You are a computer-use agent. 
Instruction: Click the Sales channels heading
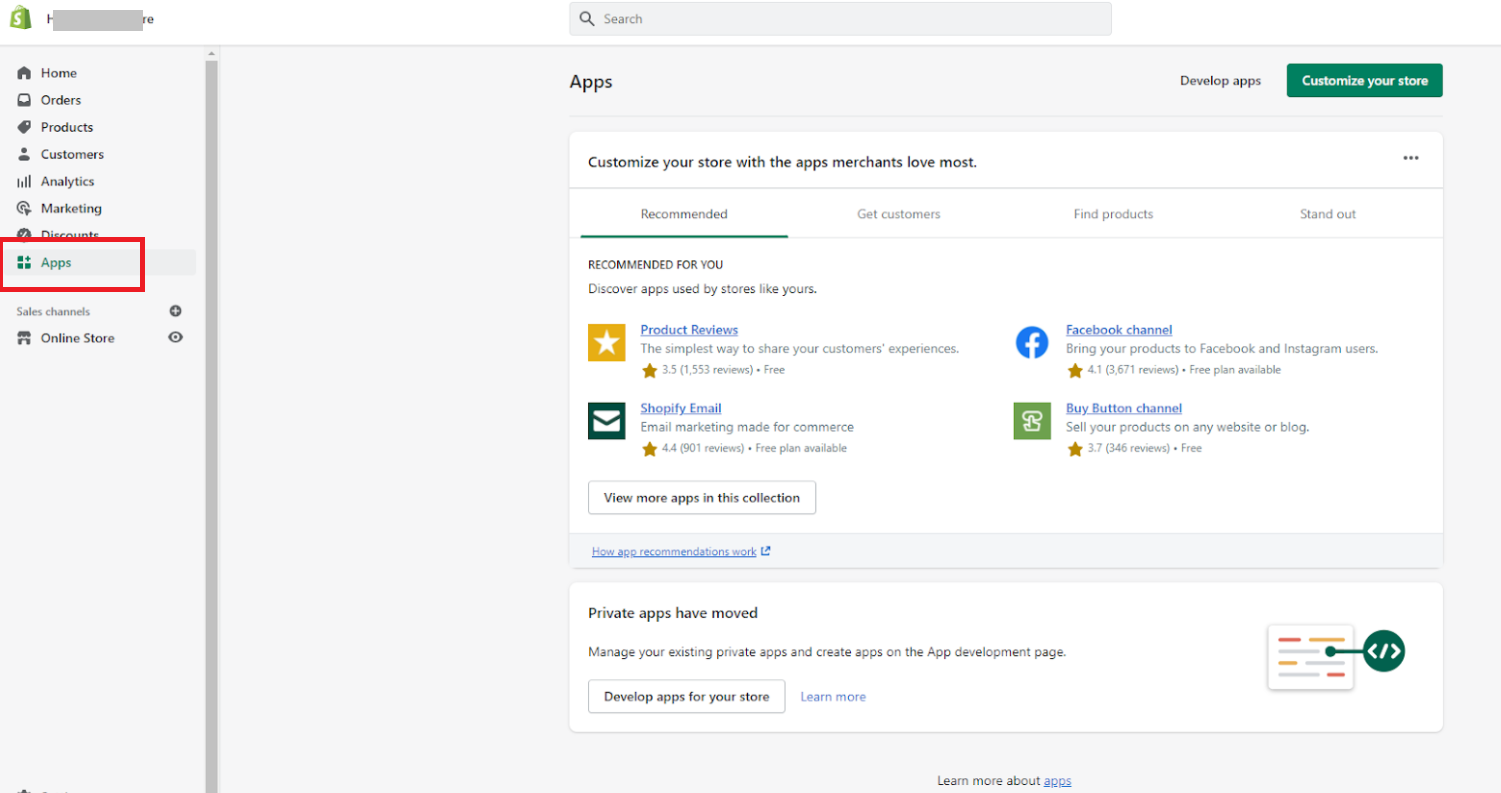tap(53, 312)
